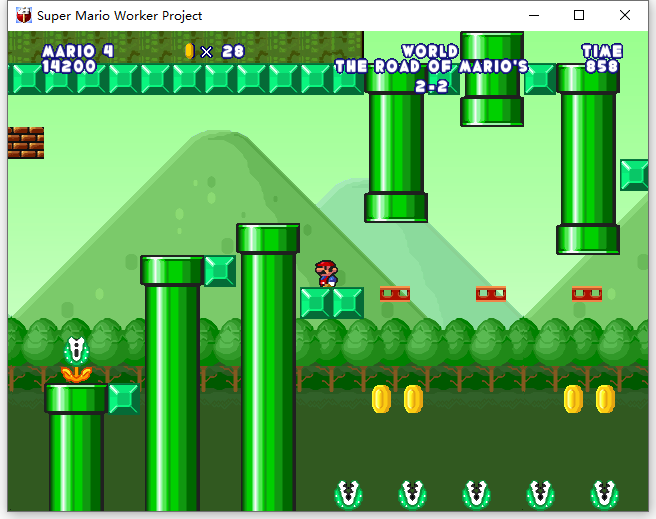Click the piranha plant on the short pipe
This screenshot has height=519, width=656.
(x=77, y=360)
